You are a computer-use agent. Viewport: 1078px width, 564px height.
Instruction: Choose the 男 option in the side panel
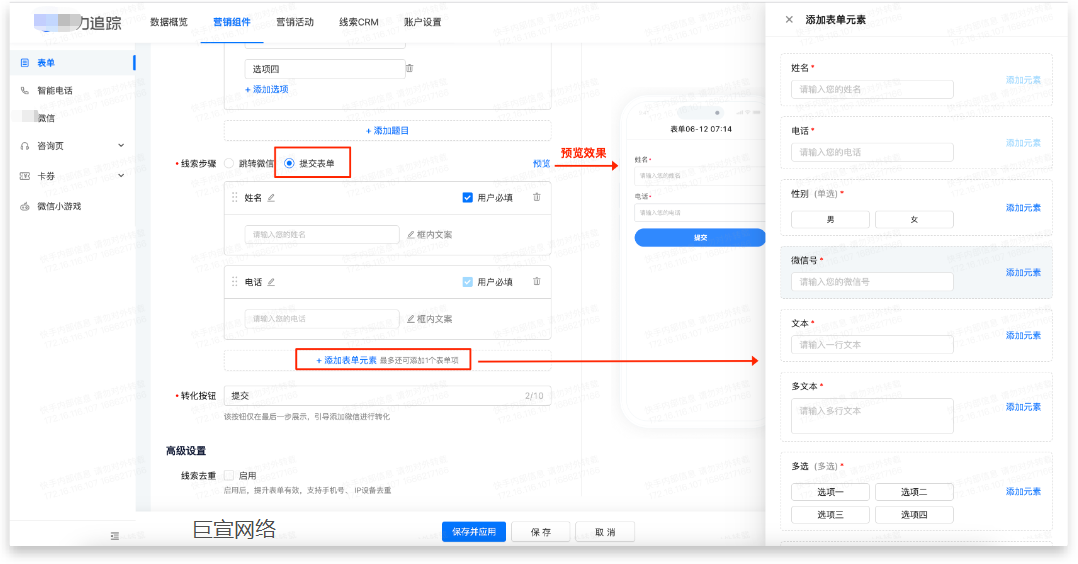point(830,219)
